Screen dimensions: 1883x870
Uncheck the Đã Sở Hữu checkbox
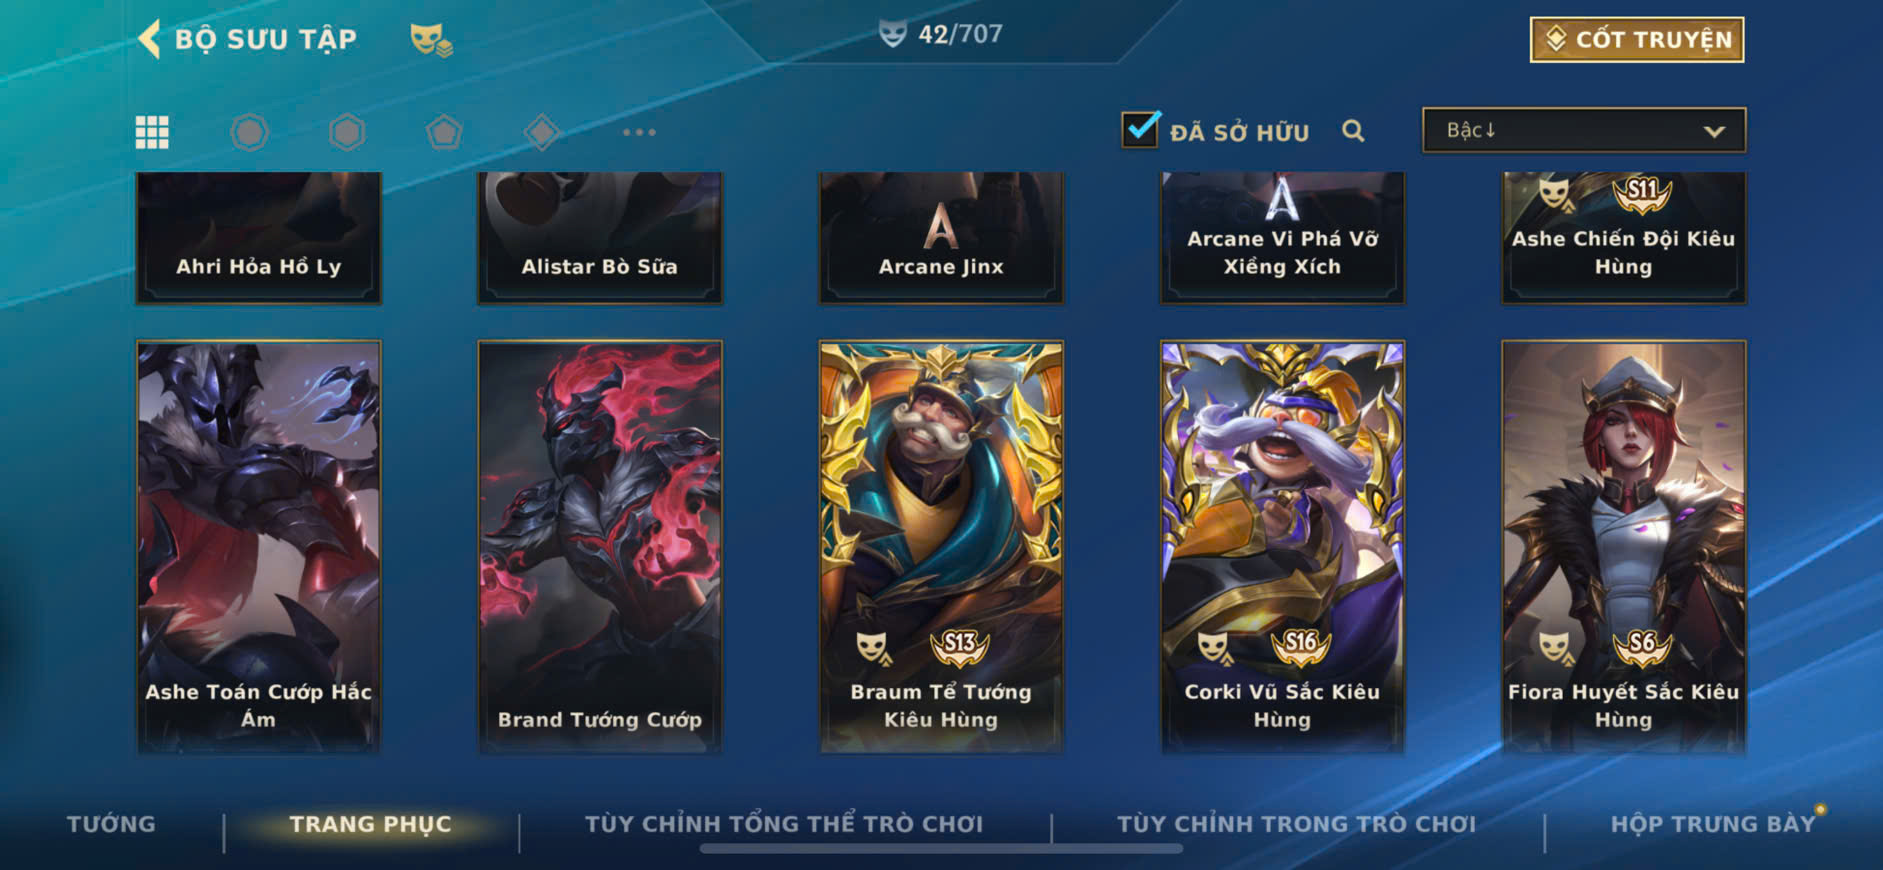point(1141,129)
